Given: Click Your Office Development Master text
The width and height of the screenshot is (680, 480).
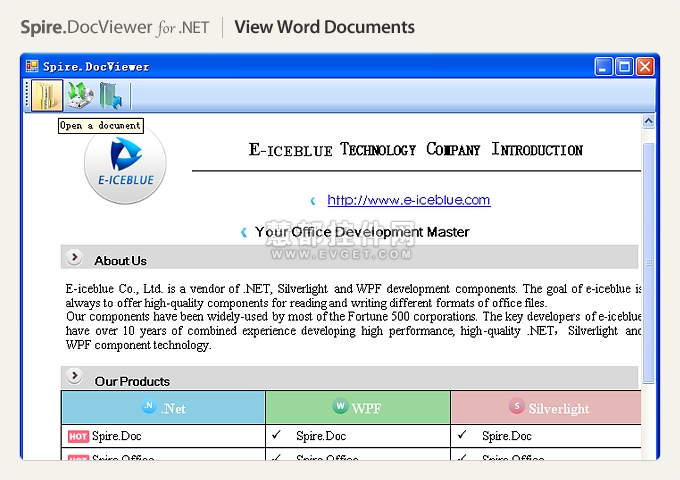Looking at the screenshot, I should pyautogui.click(x=362, y=232).
